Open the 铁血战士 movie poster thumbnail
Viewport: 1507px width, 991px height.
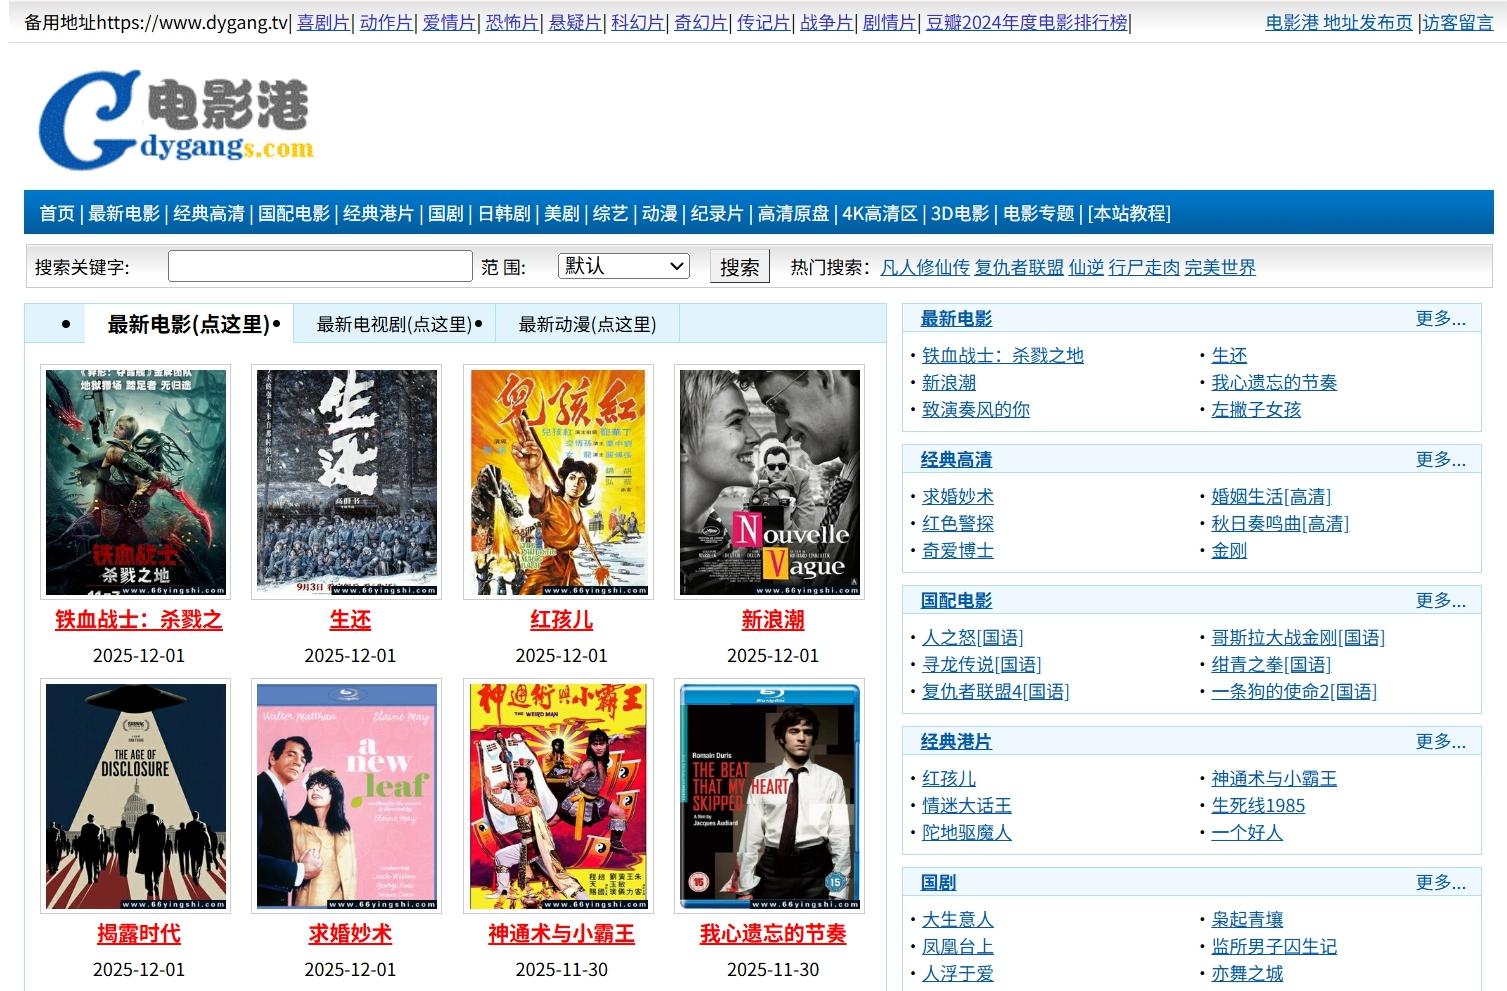coord(136,482)
